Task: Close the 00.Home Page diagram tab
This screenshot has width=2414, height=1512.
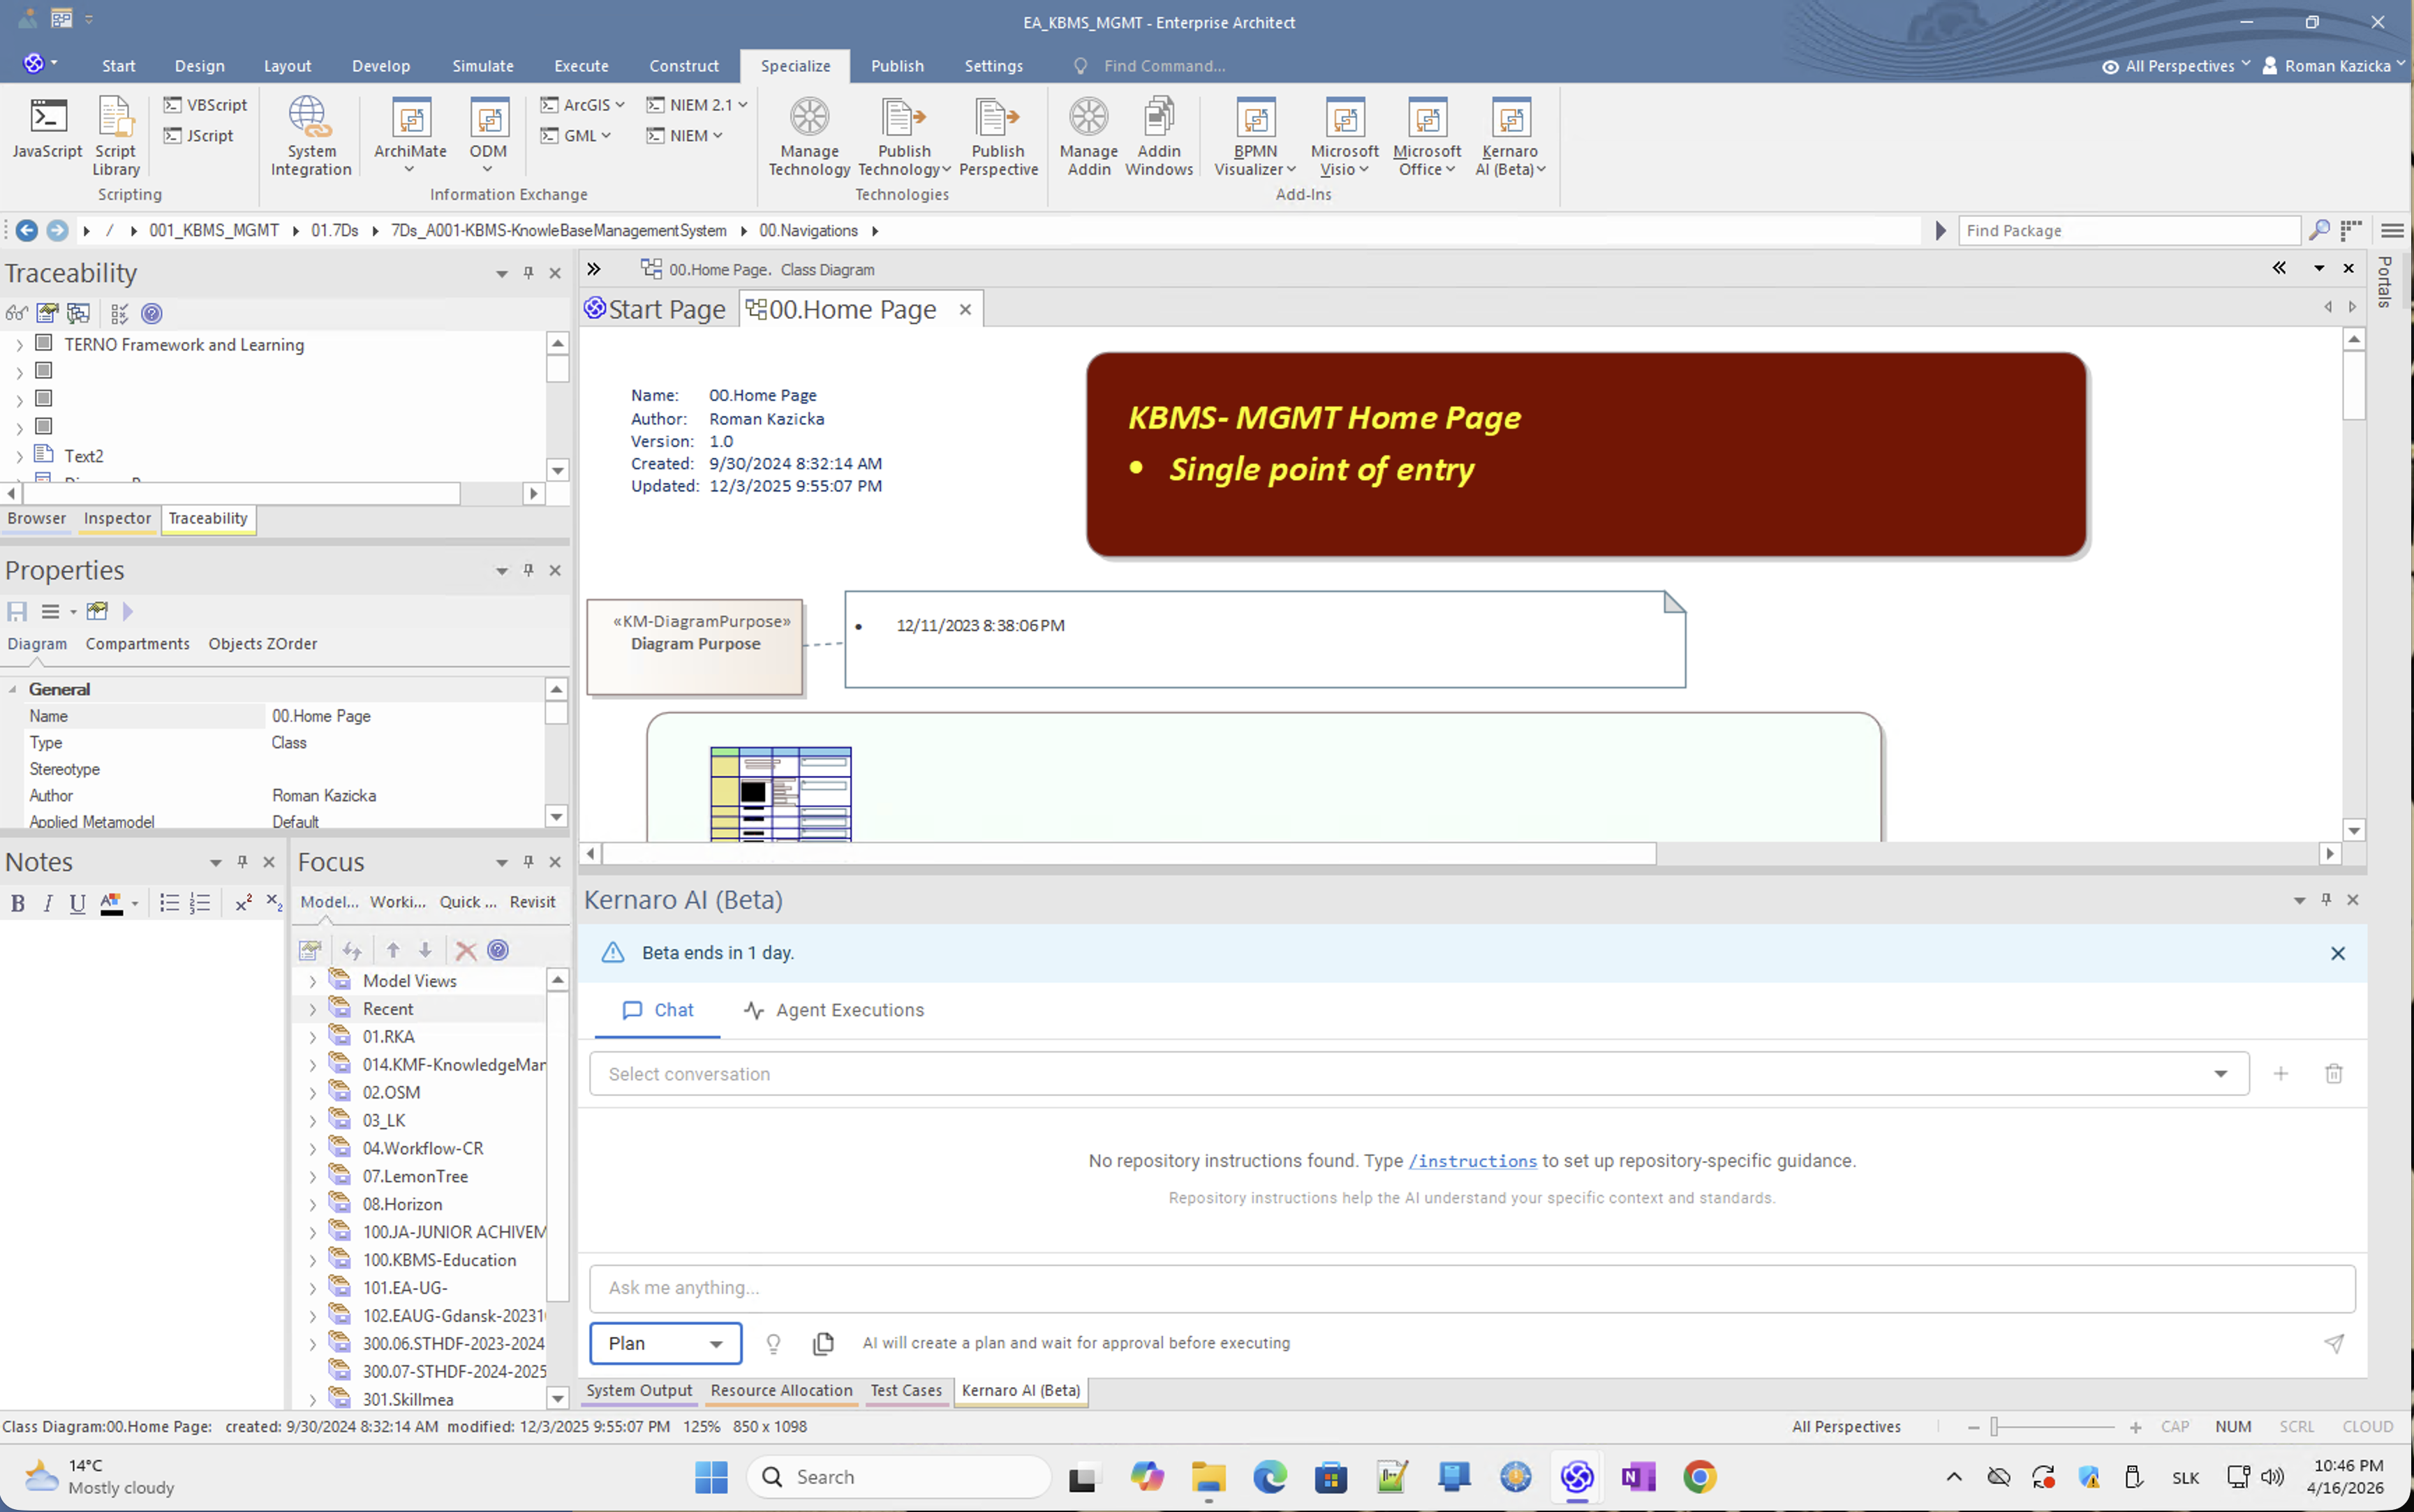Action: click(965, 310)
